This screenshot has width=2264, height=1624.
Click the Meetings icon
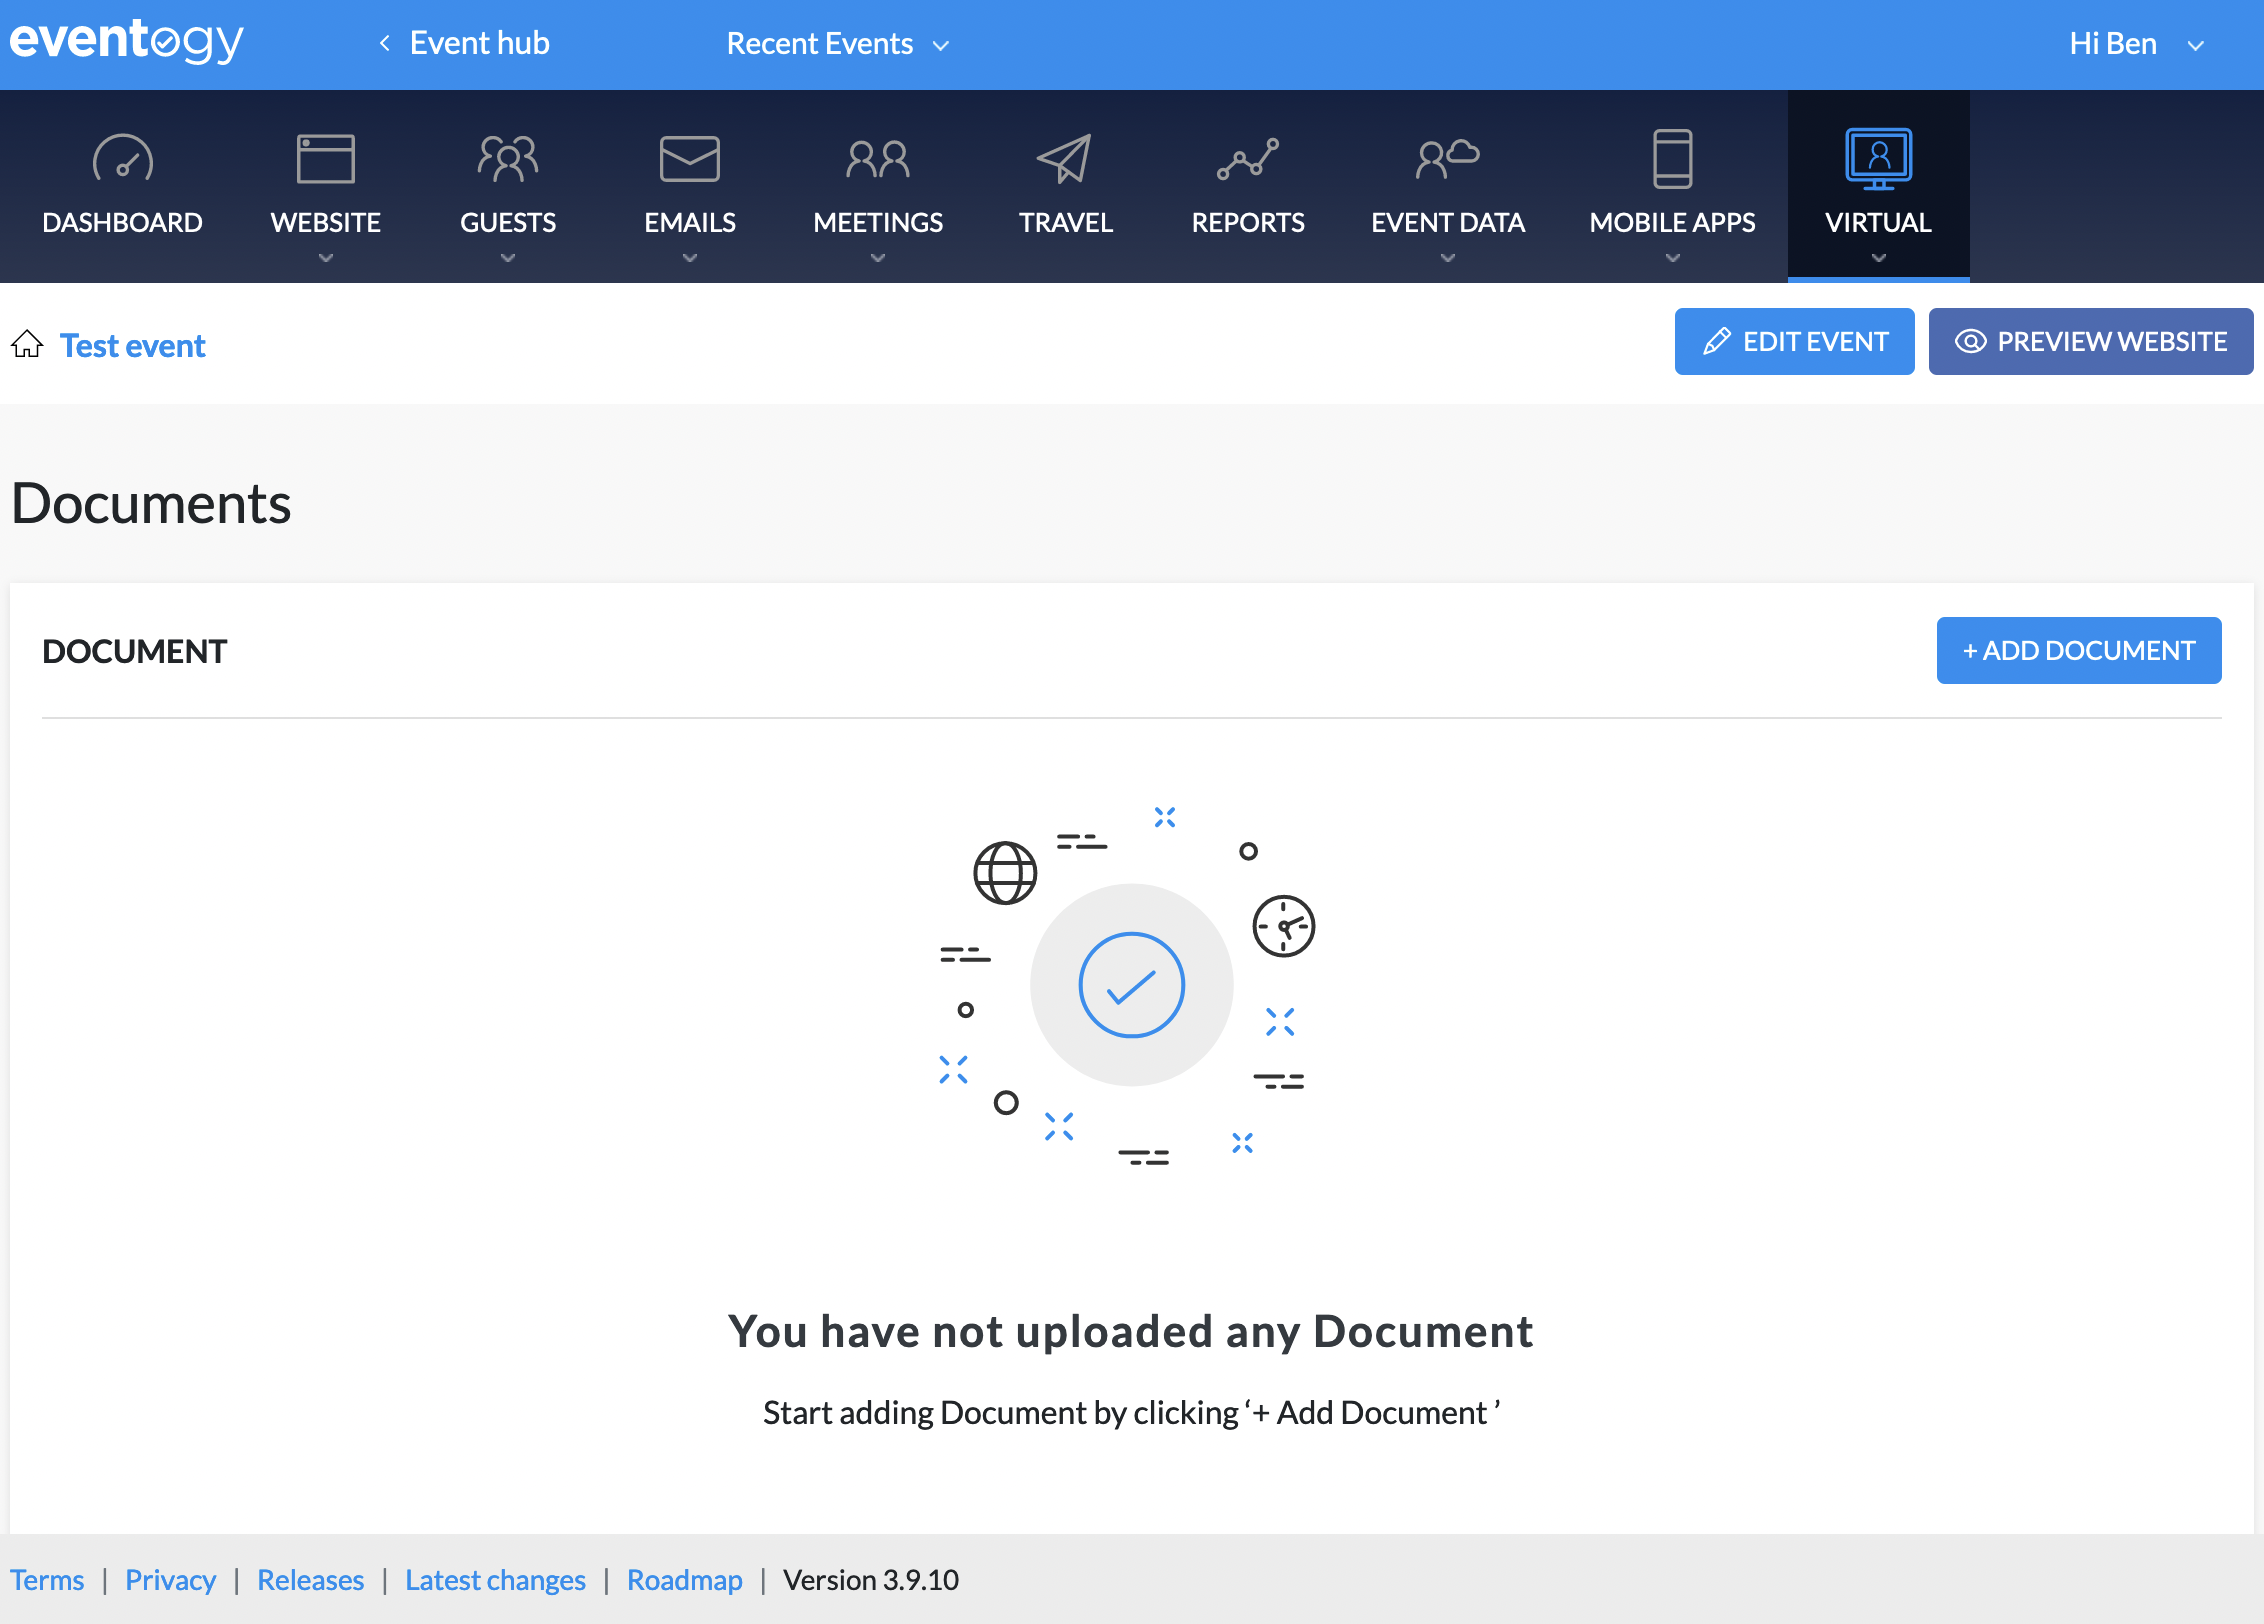[877, 160]
